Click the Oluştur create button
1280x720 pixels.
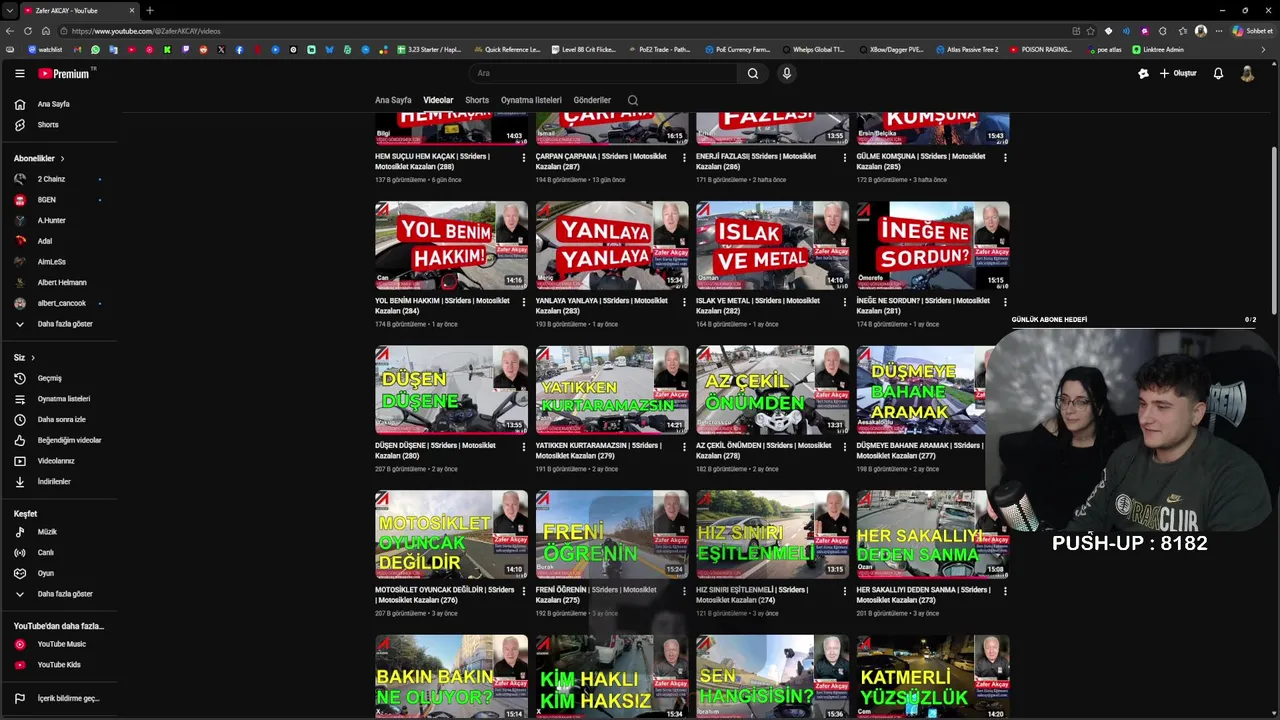click(x=1178, y=73)
